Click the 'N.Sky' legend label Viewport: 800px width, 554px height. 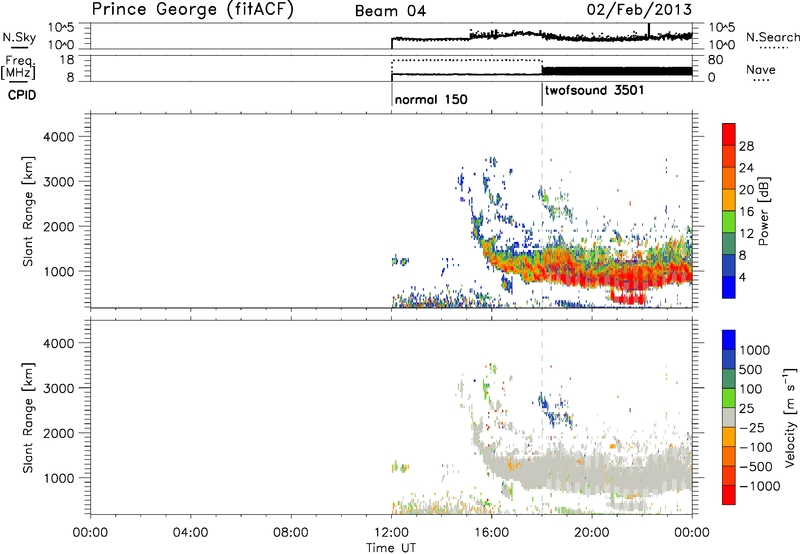click(x=19, y=38)
